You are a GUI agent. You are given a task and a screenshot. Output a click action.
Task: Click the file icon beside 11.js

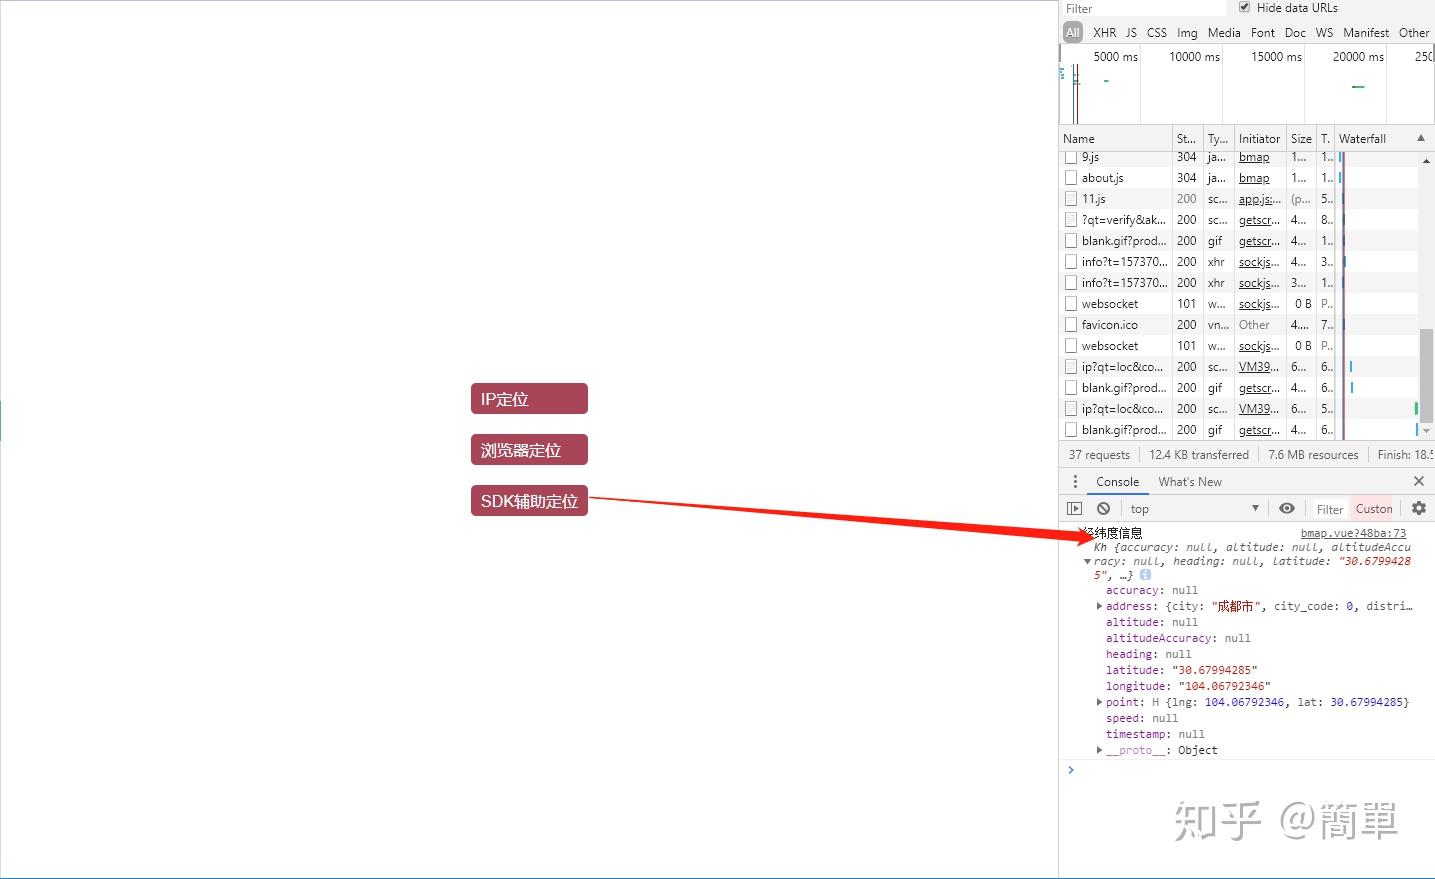1071,199
